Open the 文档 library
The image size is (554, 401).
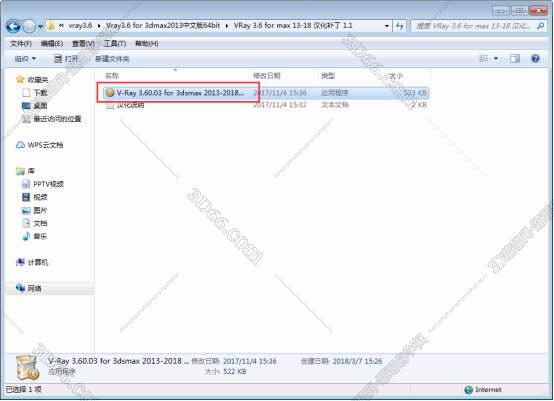tap(40, 223)
